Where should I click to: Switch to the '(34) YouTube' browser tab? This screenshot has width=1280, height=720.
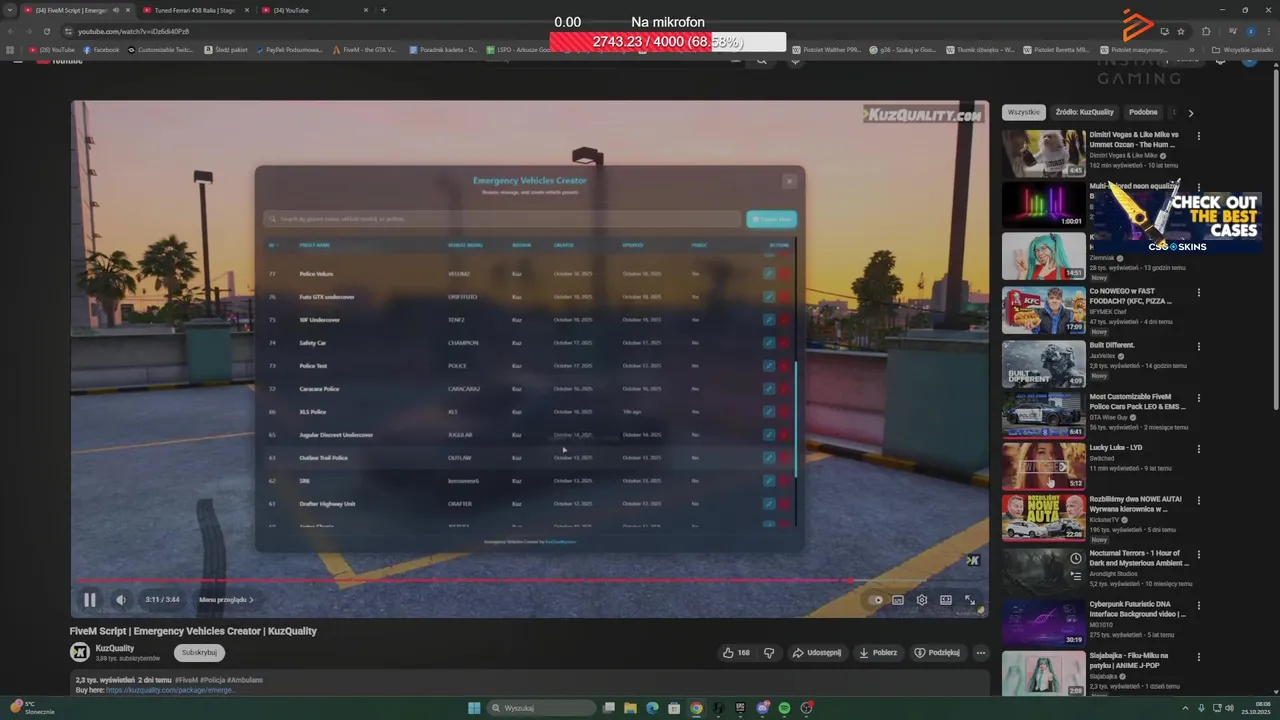(311, 10)
